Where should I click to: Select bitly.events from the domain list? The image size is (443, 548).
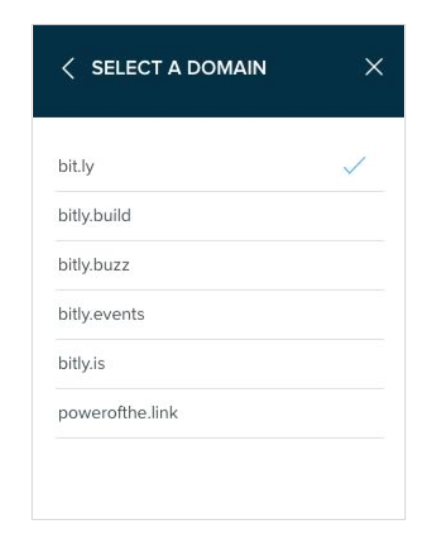tap(219, 315)
